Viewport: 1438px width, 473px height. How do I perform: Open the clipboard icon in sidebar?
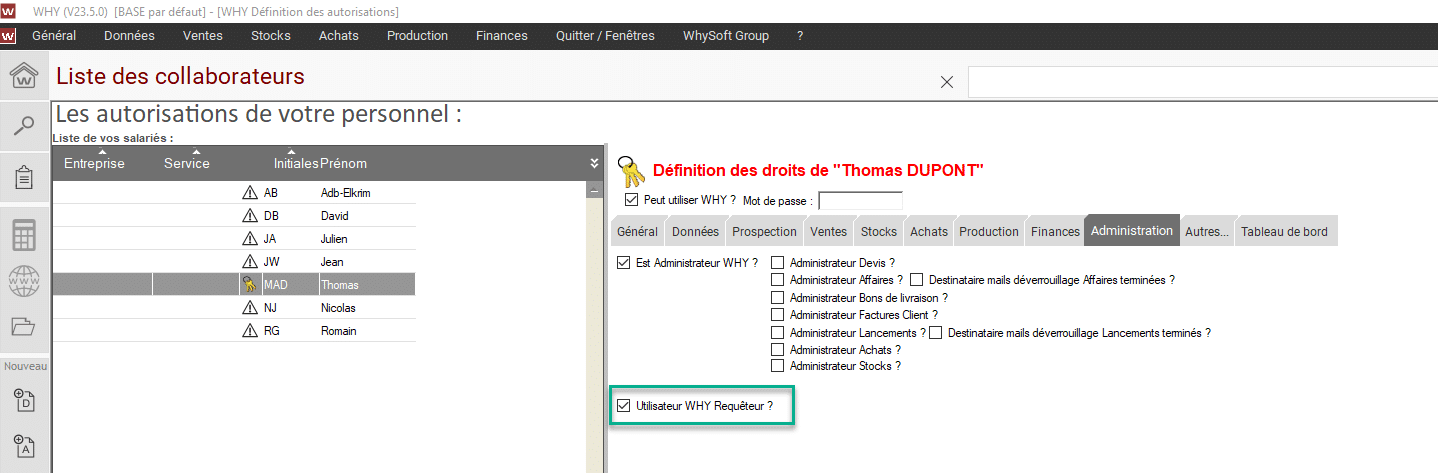24,178
